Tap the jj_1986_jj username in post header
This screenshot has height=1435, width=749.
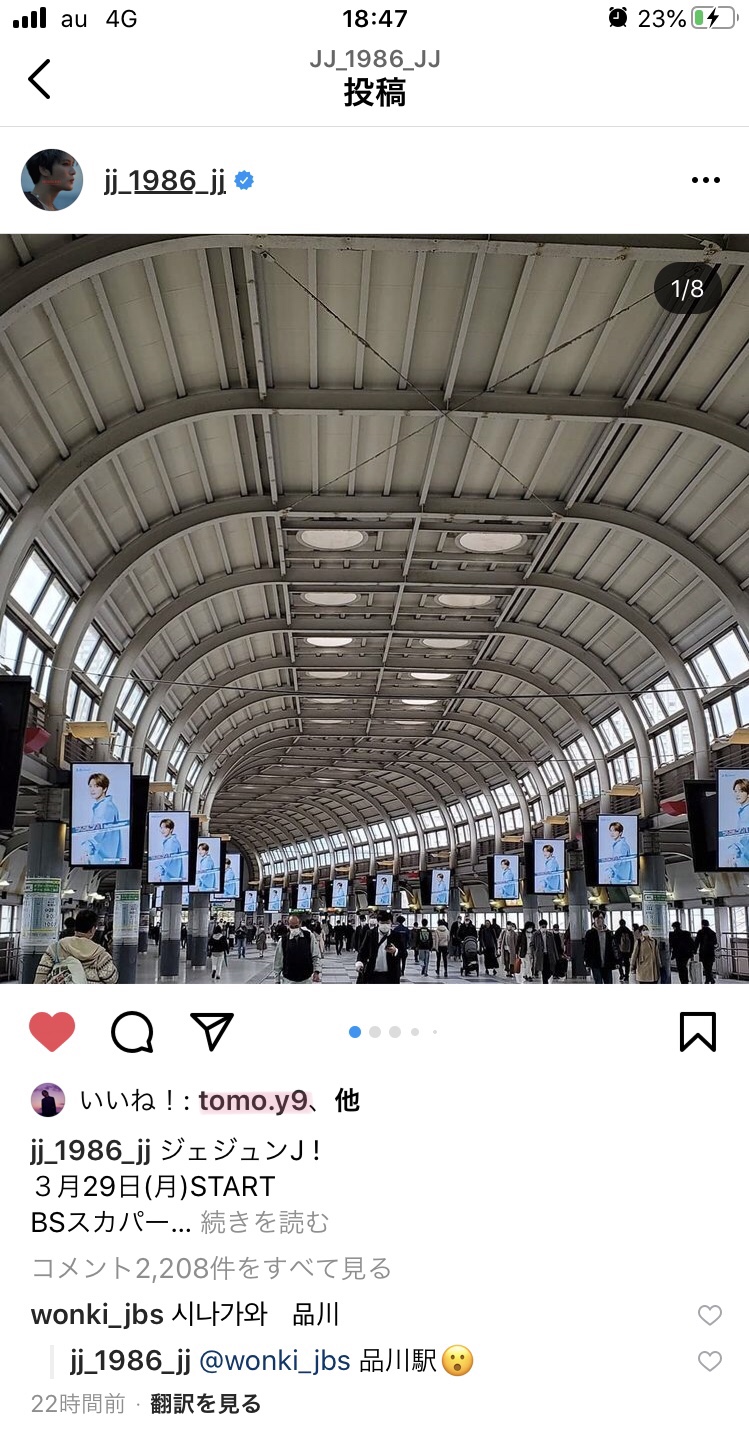point(165,181)
